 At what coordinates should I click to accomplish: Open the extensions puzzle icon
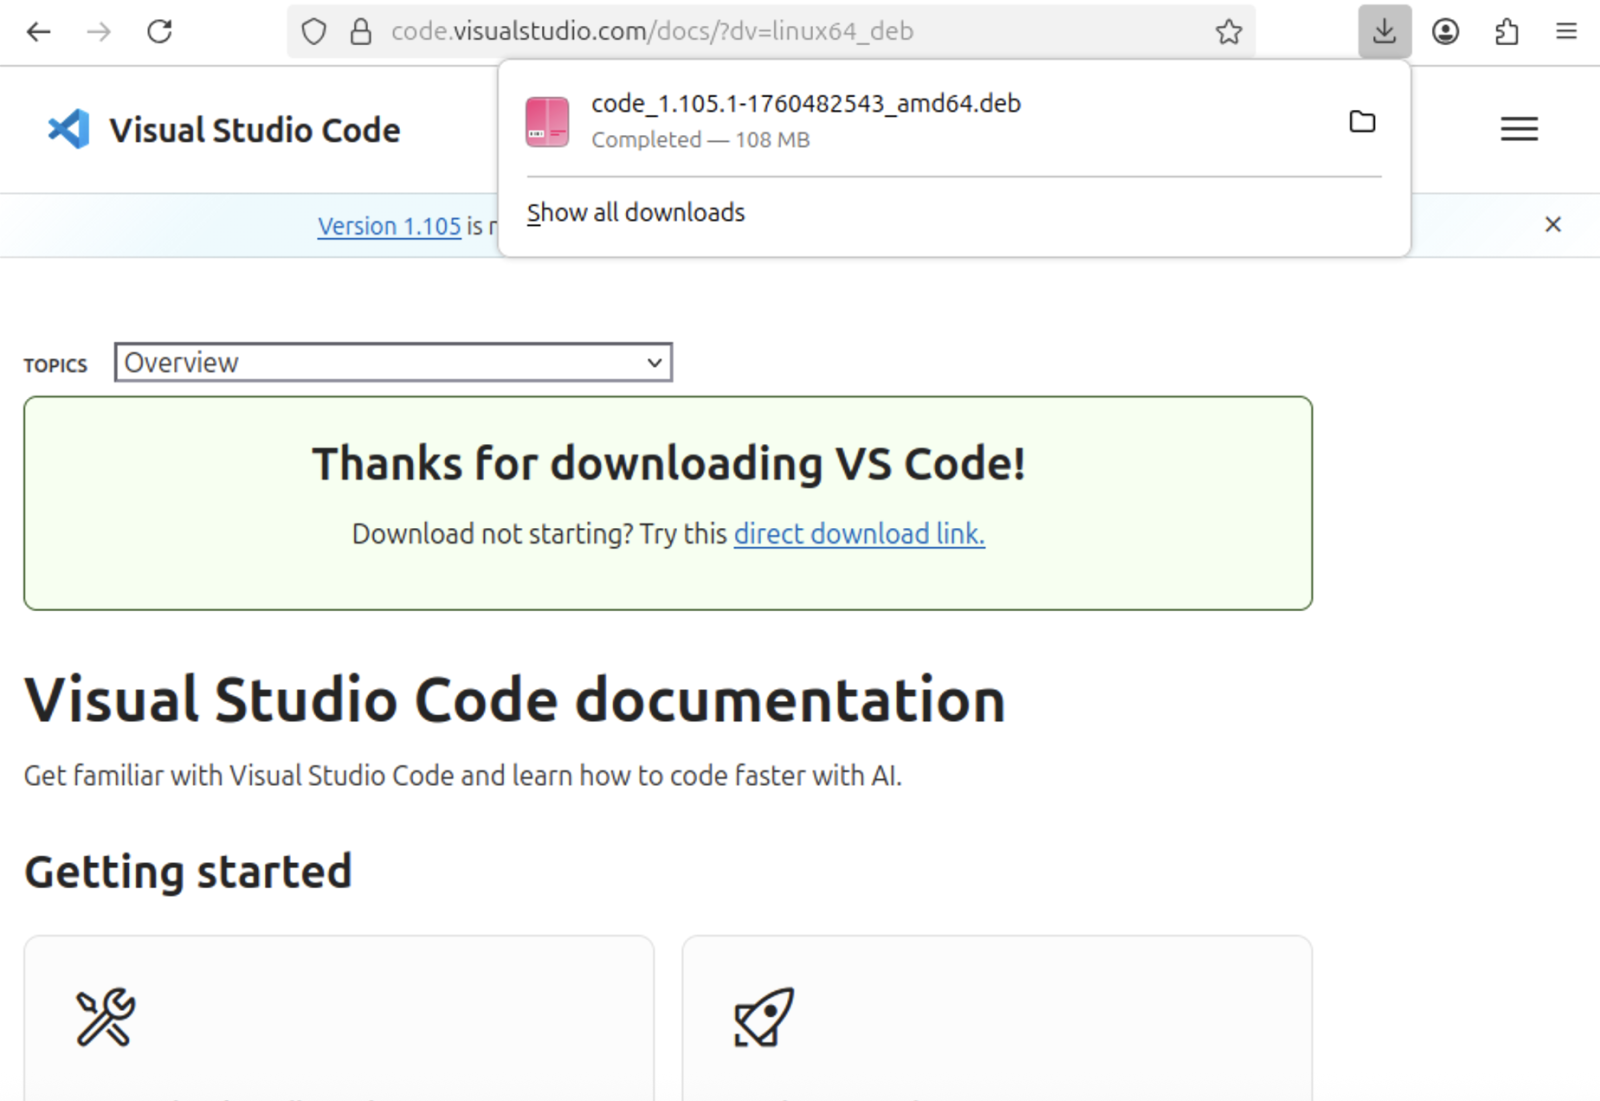click(x=1506, y=32)
